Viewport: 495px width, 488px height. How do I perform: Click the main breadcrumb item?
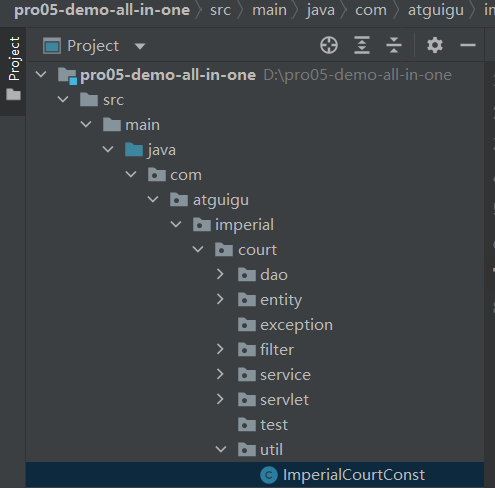pos(269,10)
